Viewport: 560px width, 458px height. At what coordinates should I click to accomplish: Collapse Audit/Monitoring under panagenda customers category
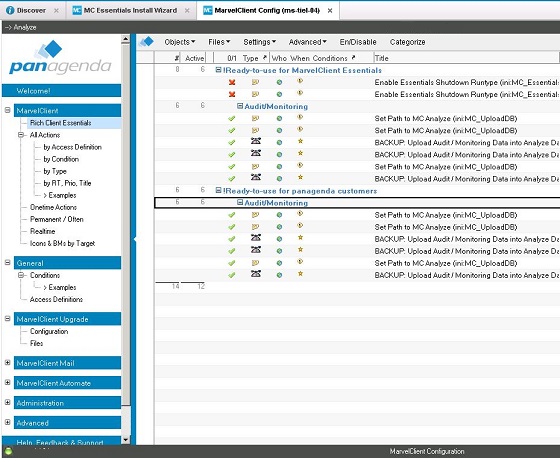coord(240,203)
